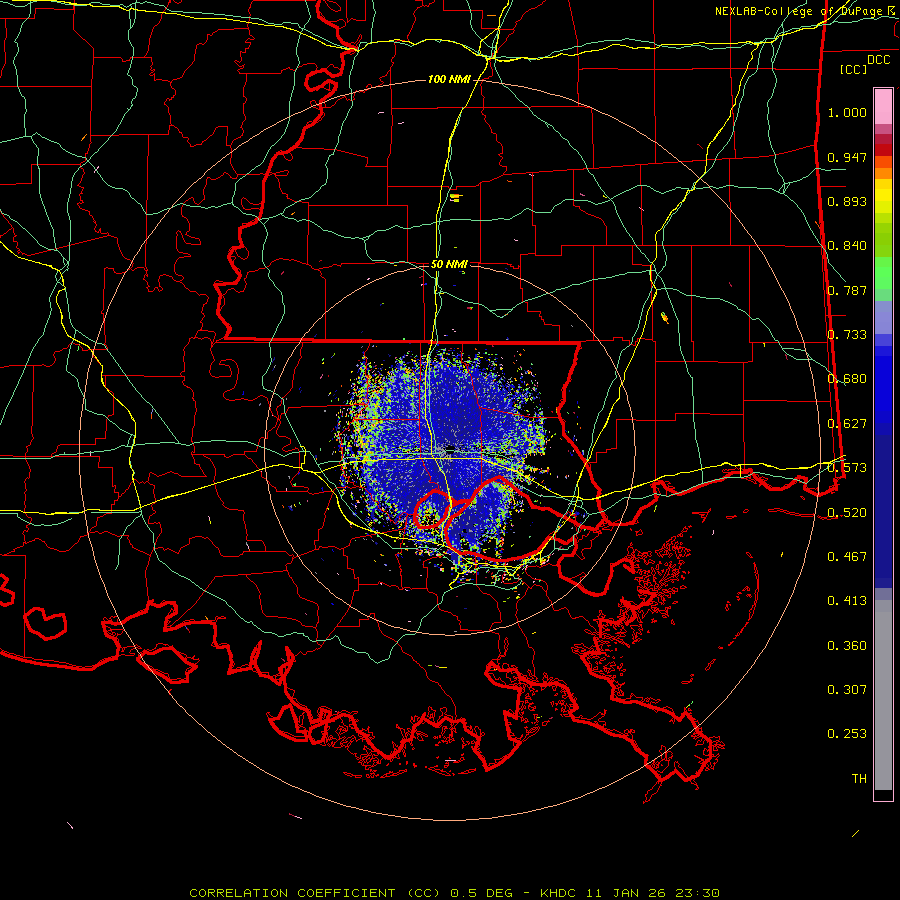Select the 0.573 scale value
This screenshot has height=900, width=900.
(847, 468)
